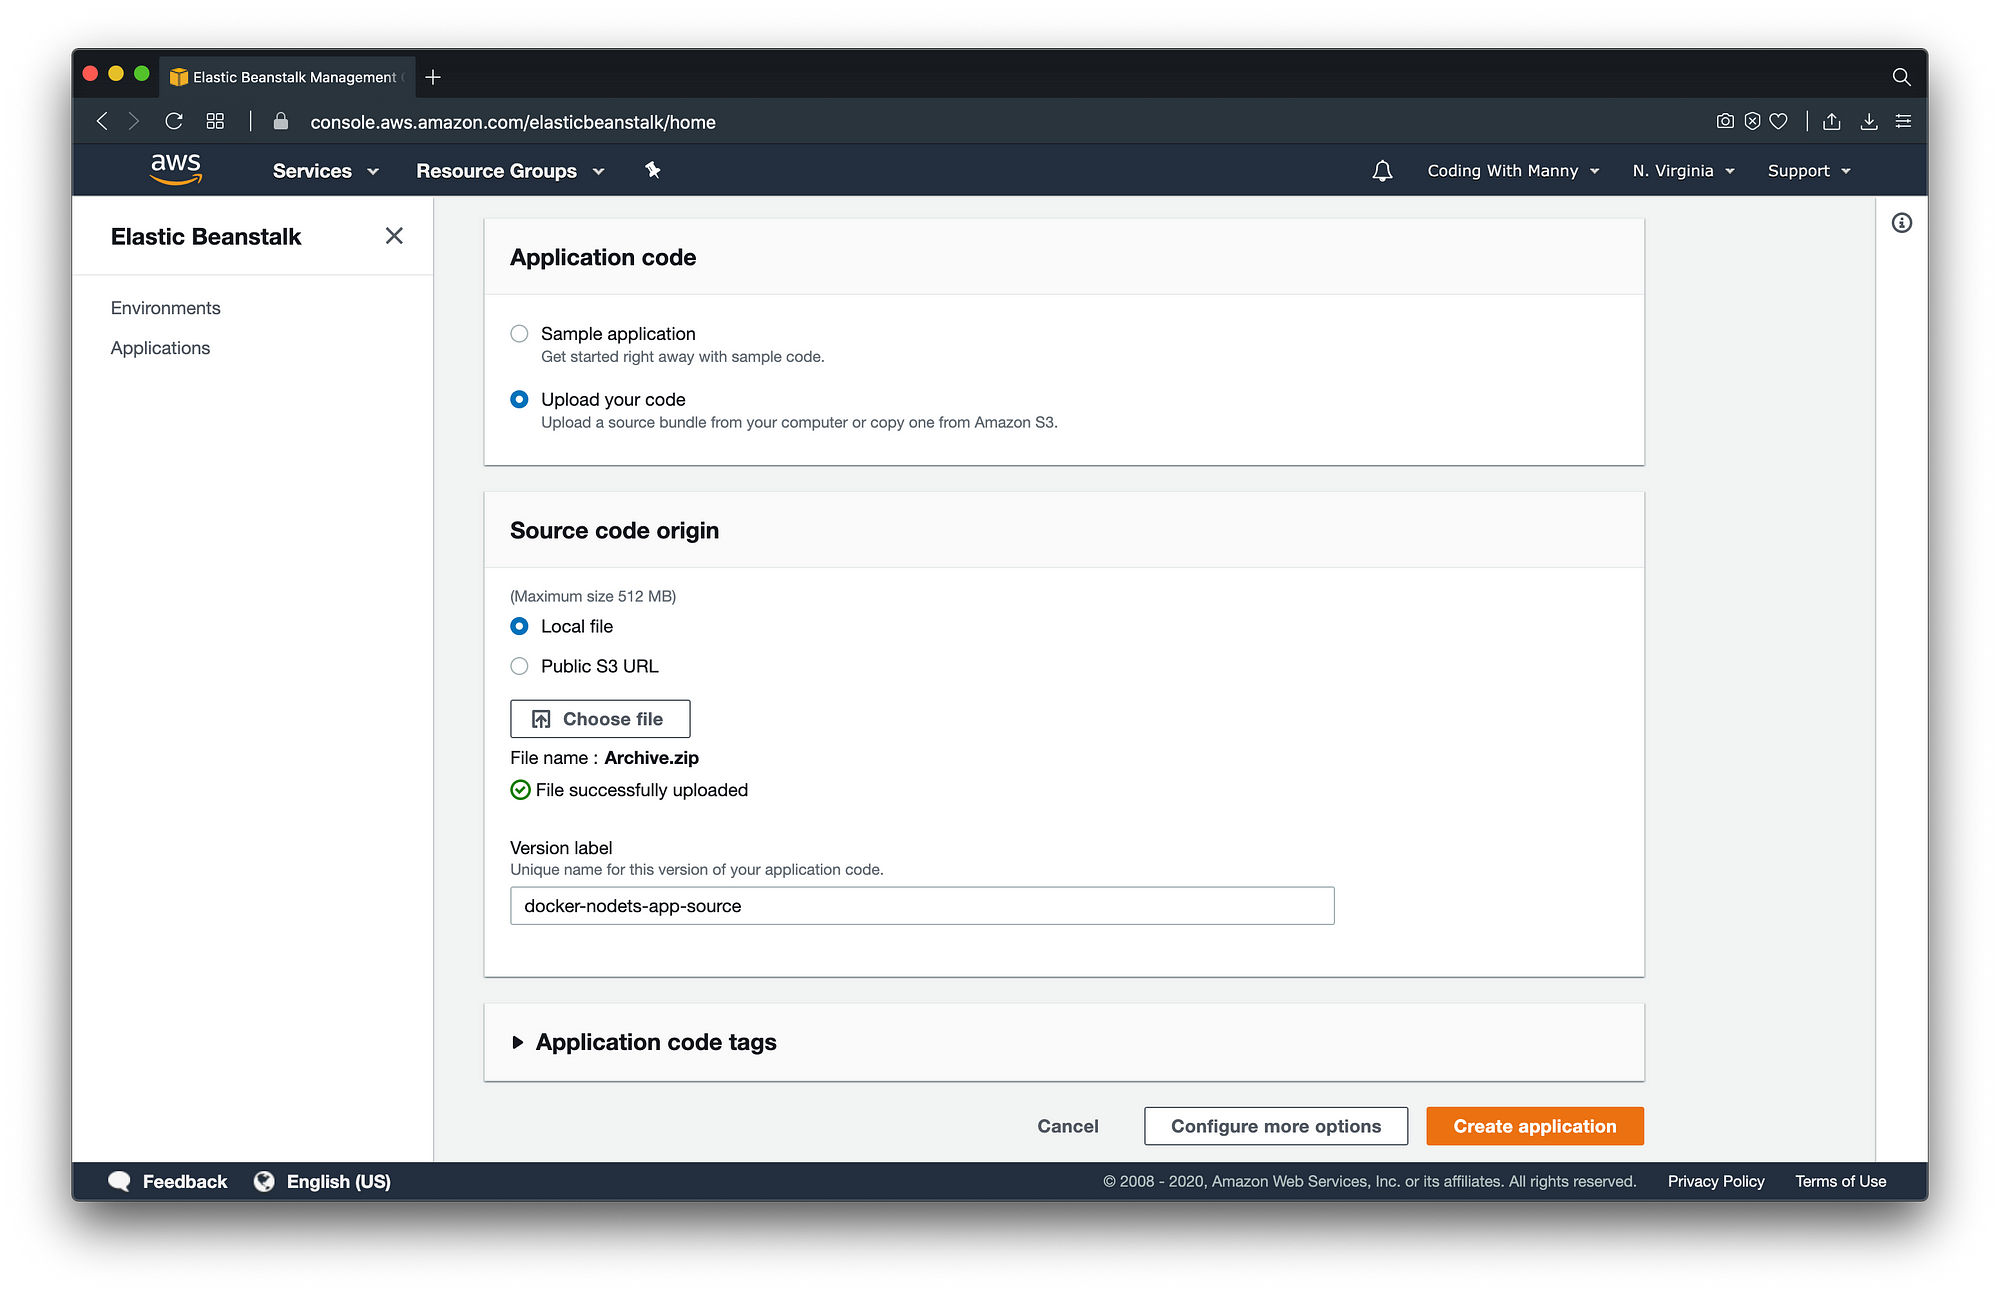Click the AWS logo
Viewport: 2000px width, 1296px height.
176,169
